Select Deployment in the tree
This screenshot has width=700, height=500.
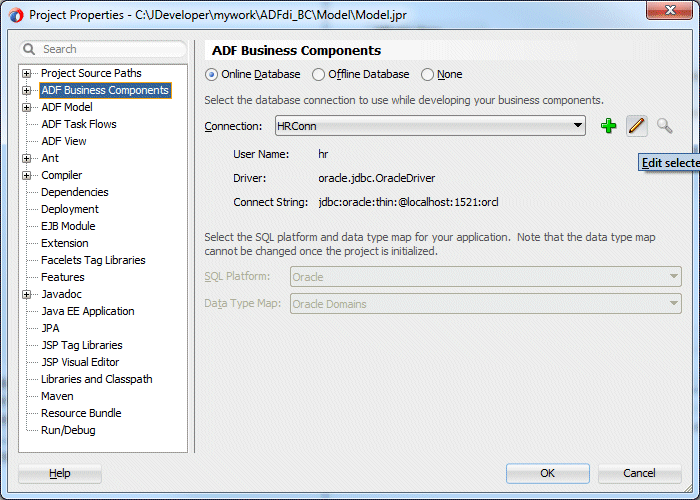point(70,209)
